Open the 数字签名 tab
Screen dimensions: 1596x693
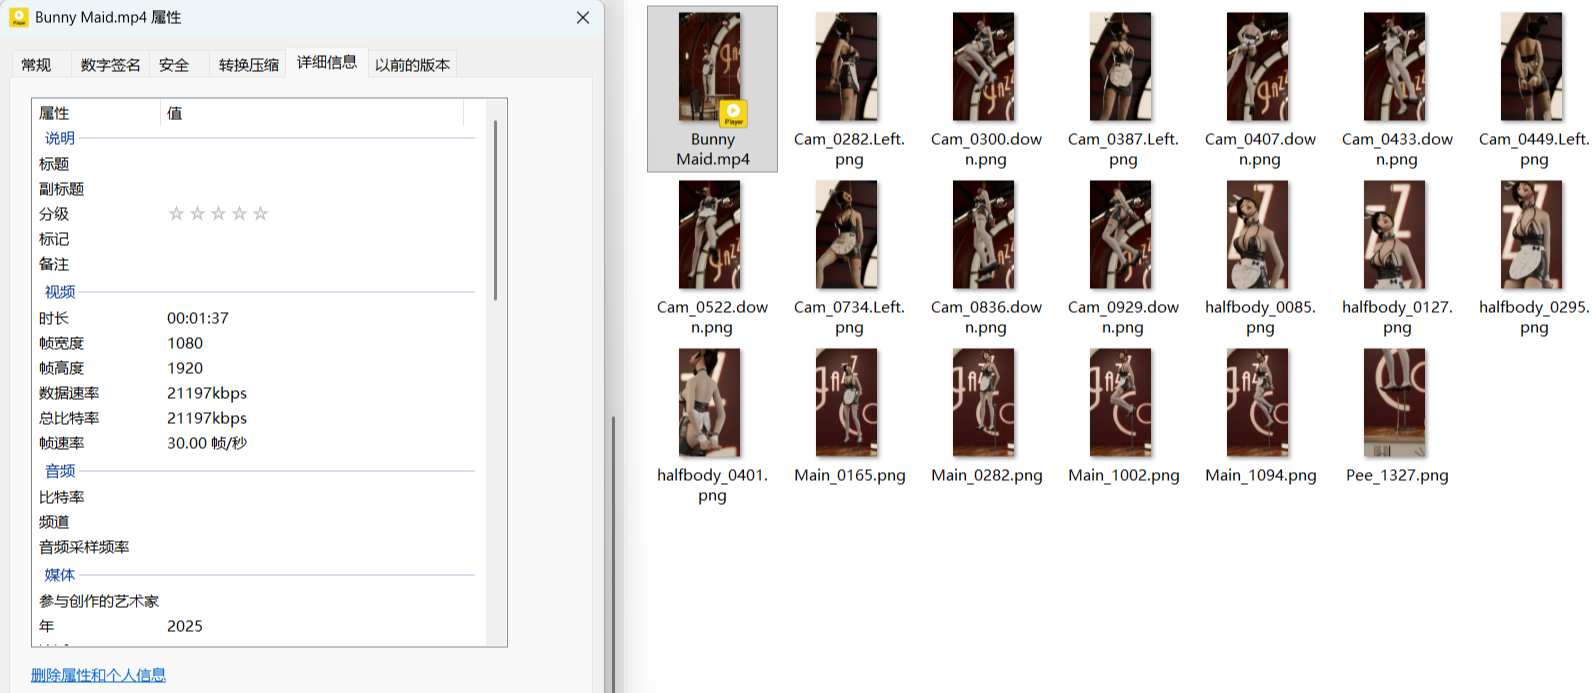pos(110,65)
